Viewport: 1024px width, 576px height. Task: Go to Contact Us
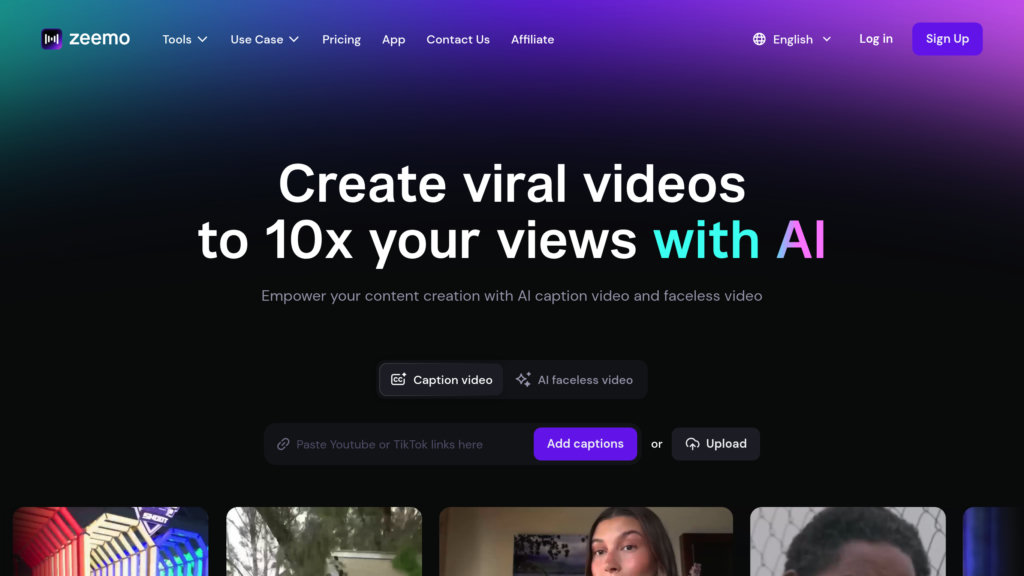pyautogui.click(x=458, y=39)
